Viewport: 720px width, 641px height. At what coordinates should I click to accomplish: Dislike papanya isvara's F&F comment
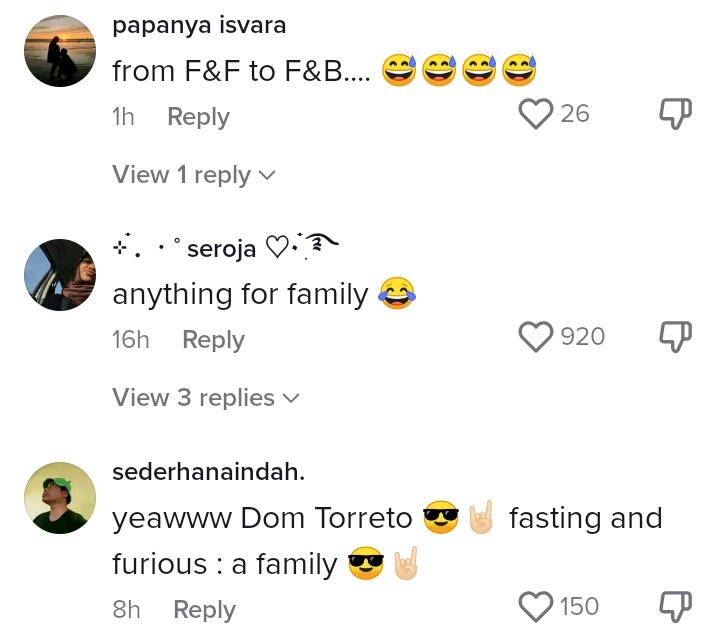click(x=676, y=114)
